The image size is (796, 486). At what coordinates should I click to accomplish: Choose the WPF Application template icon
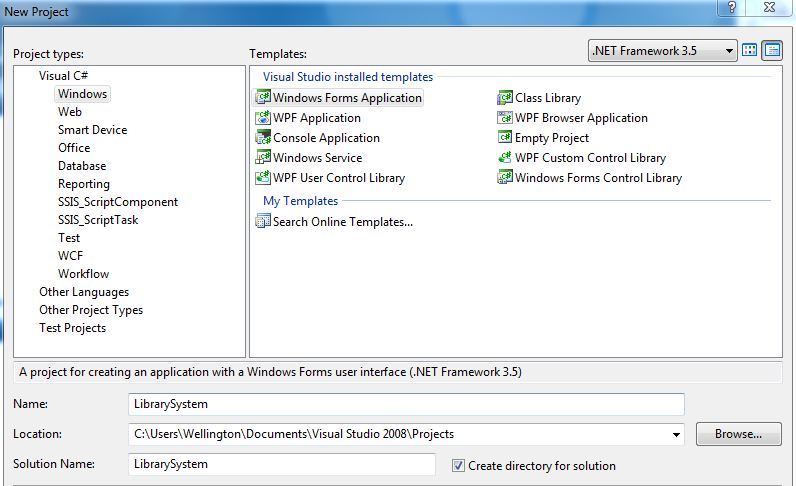pyautogui.click(x=264, y=118)
